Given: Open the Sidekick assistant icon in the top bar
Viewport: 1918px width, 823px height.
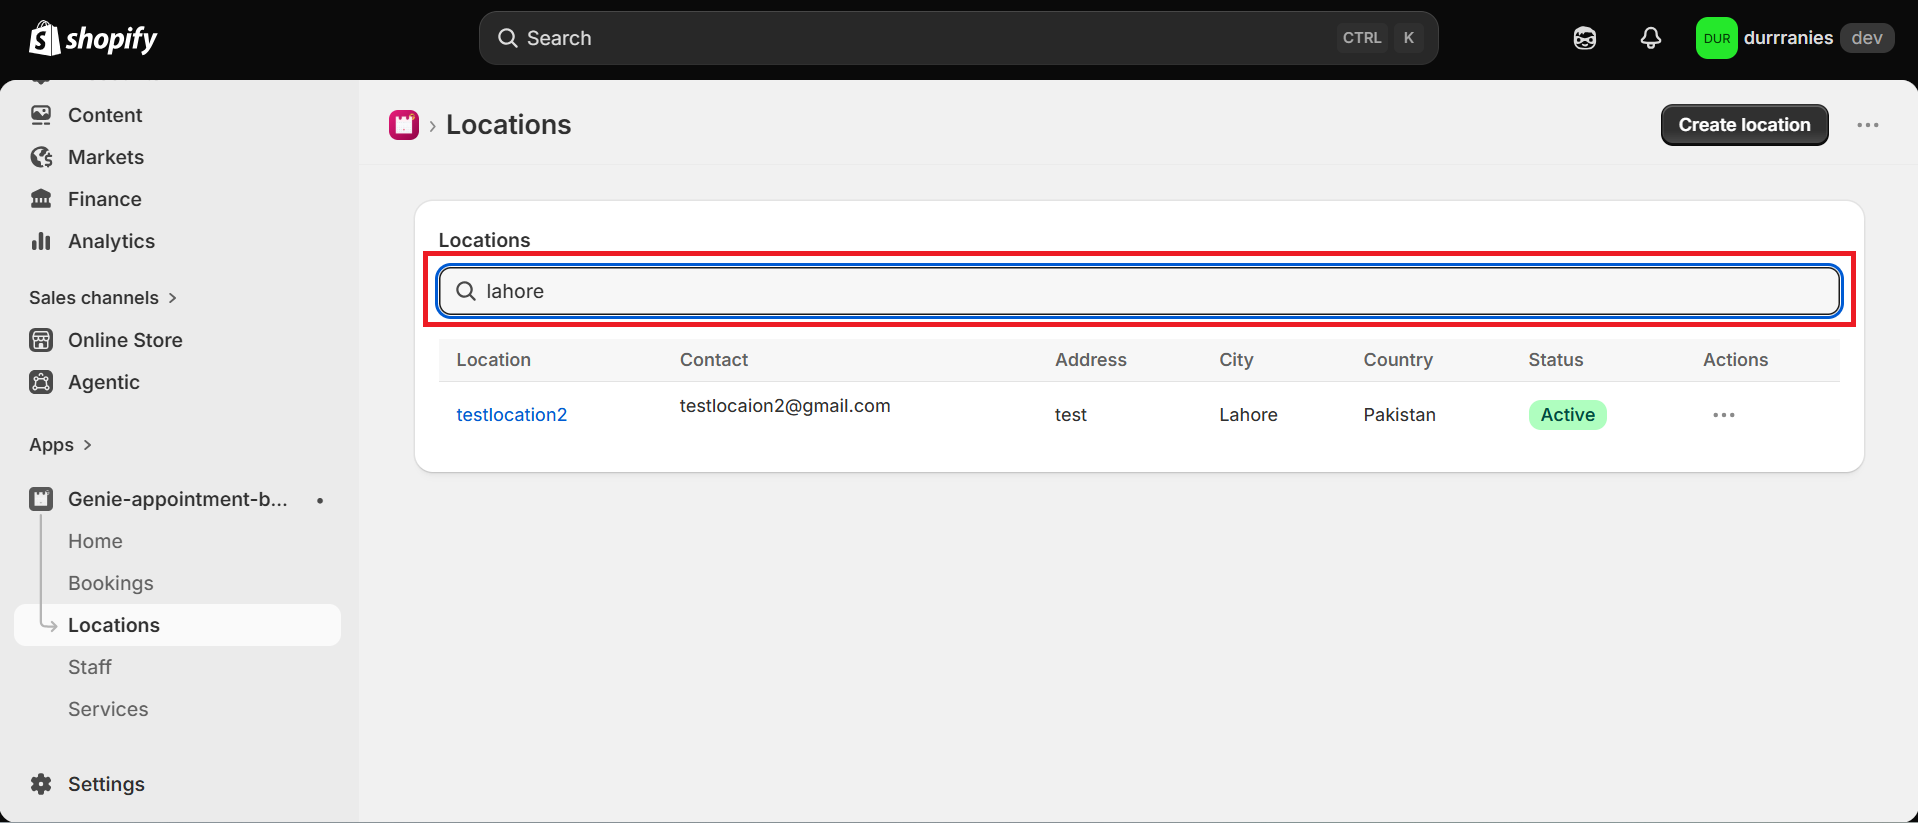Looking at the screenshot, I should pyautogui.click(x=1584, y=38).
